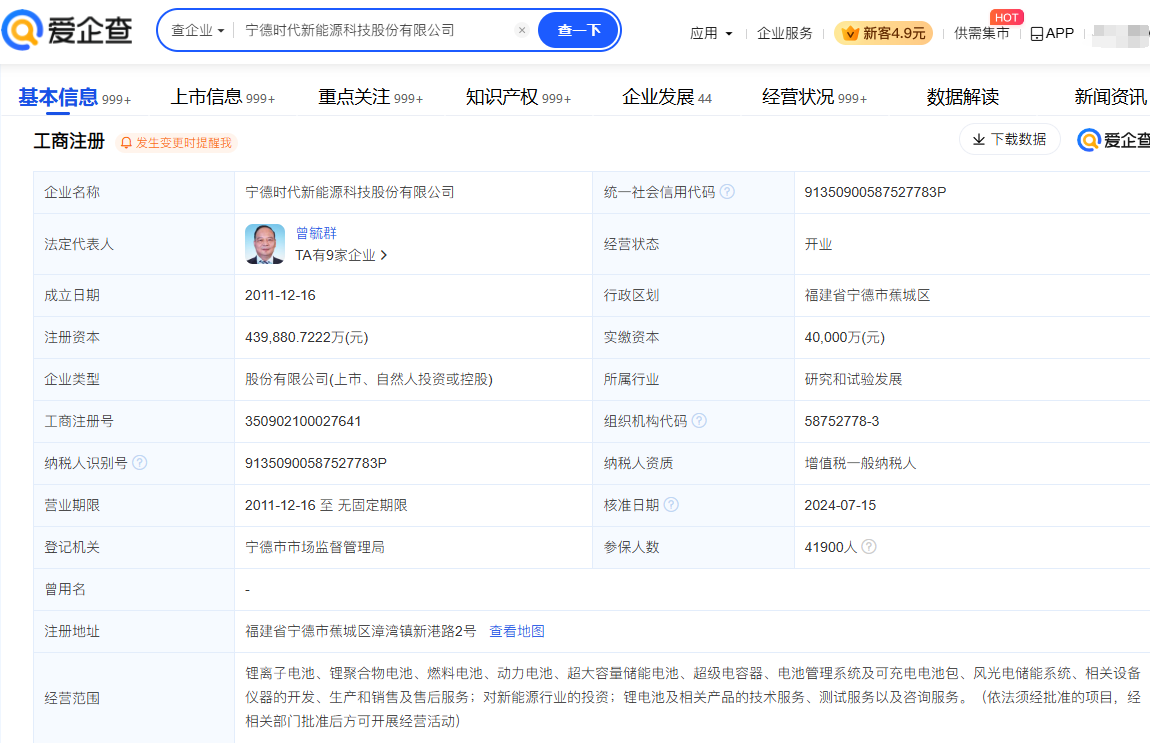Image resolution: width=1150 pixels, height=743 pixels.
Task: Go to the 新闻资讯 tab
Action: (1110, 97)
